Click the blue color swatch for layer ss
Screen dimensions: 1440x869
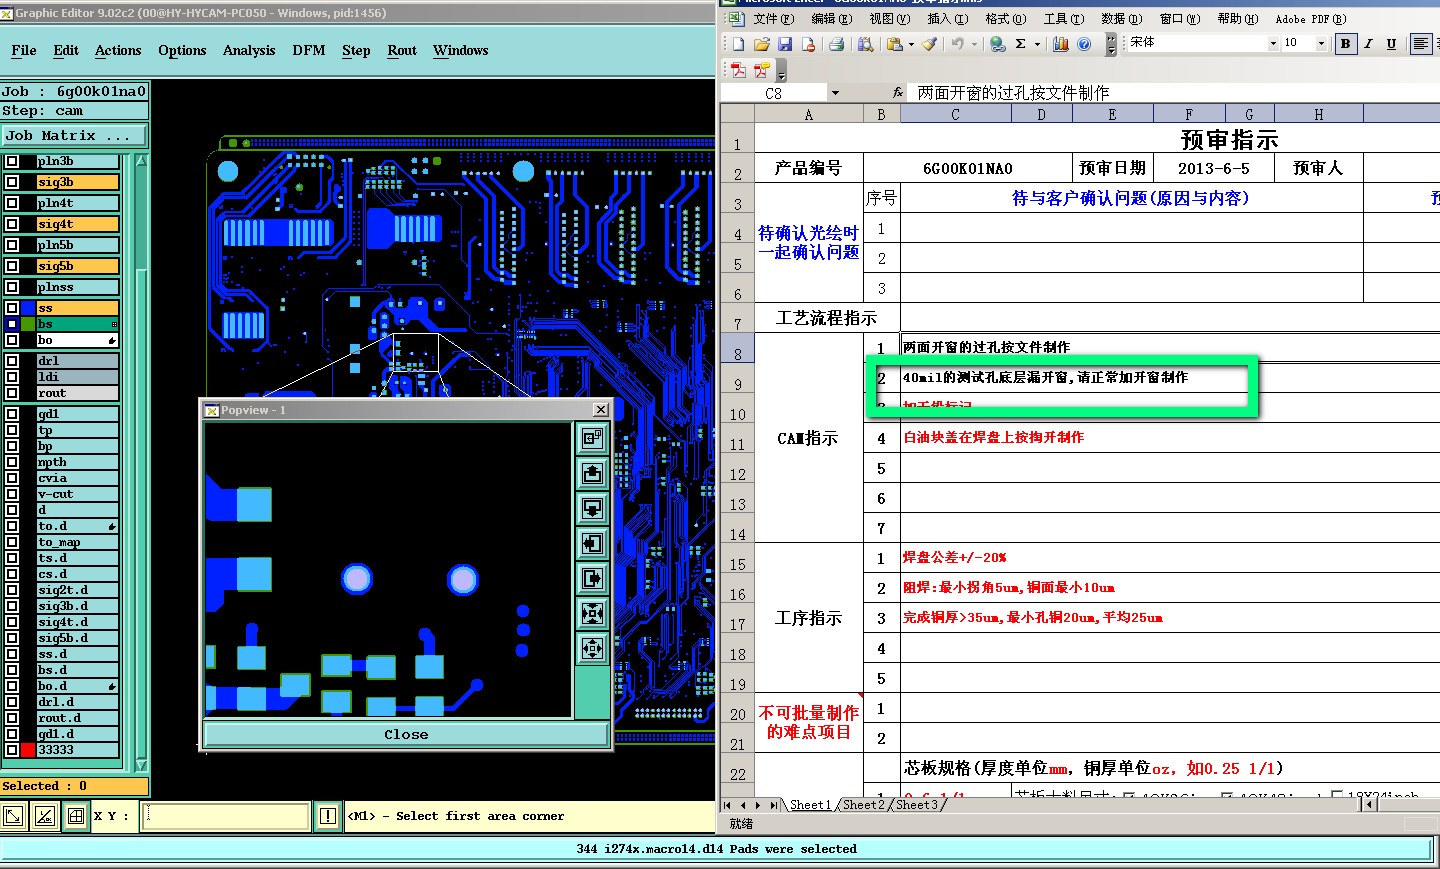point(28,308)
